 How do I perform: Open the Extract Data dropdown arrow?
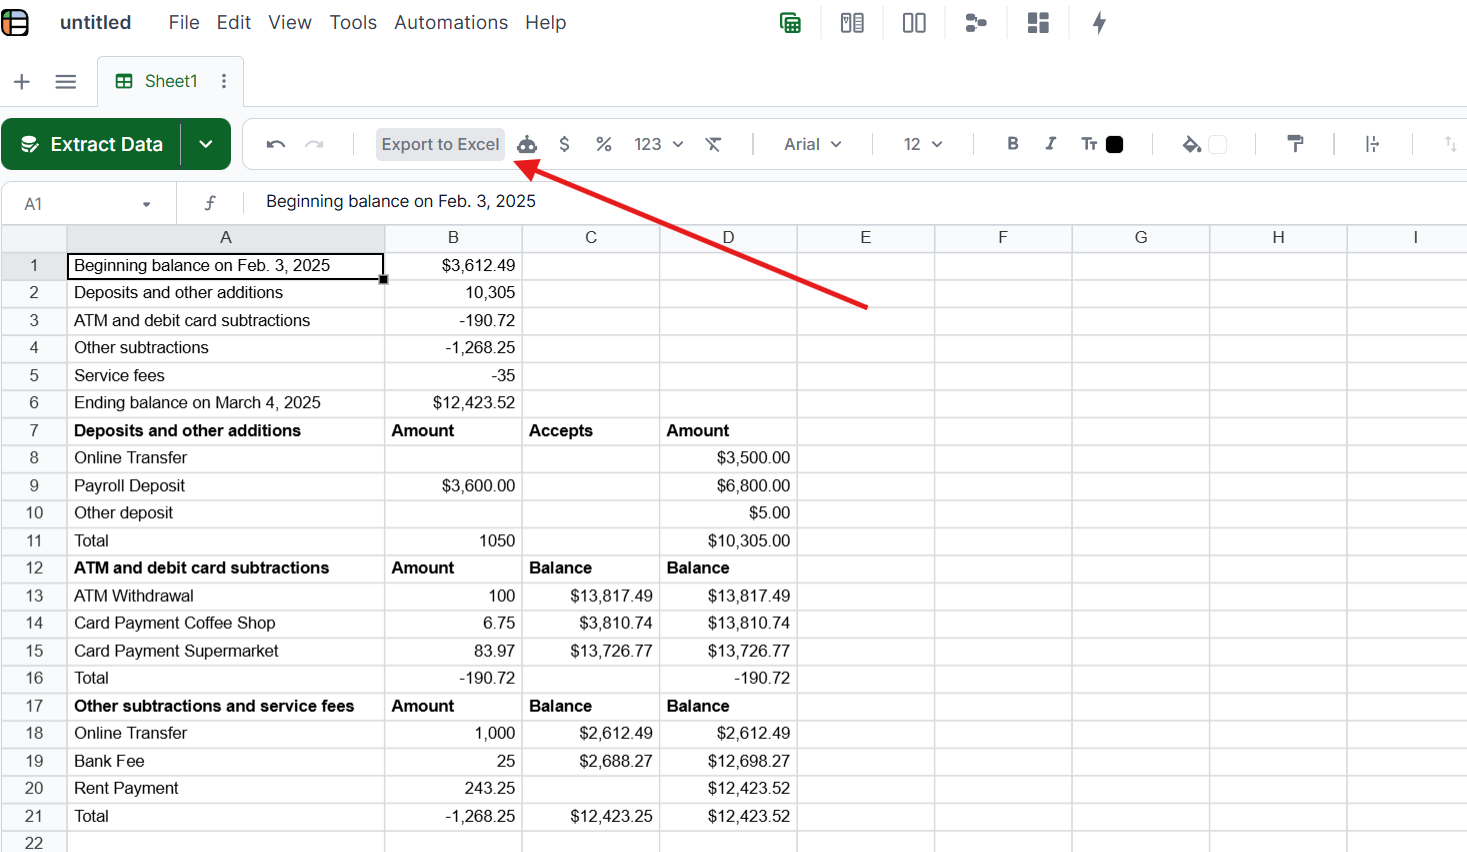pos(206,144)
